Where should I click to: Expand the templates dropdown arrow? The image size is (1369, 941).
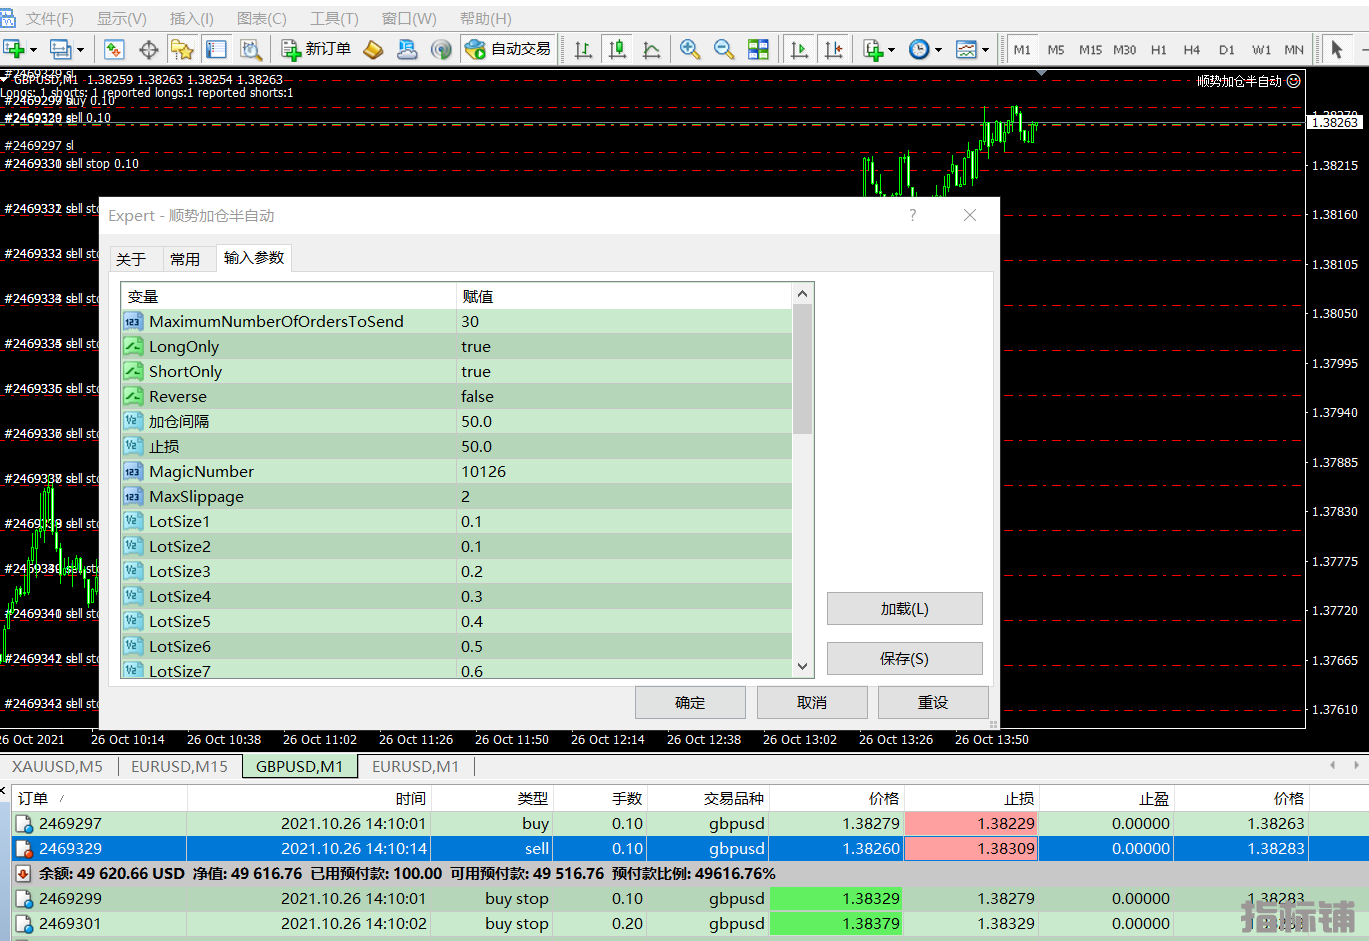(x=985, y=50)
